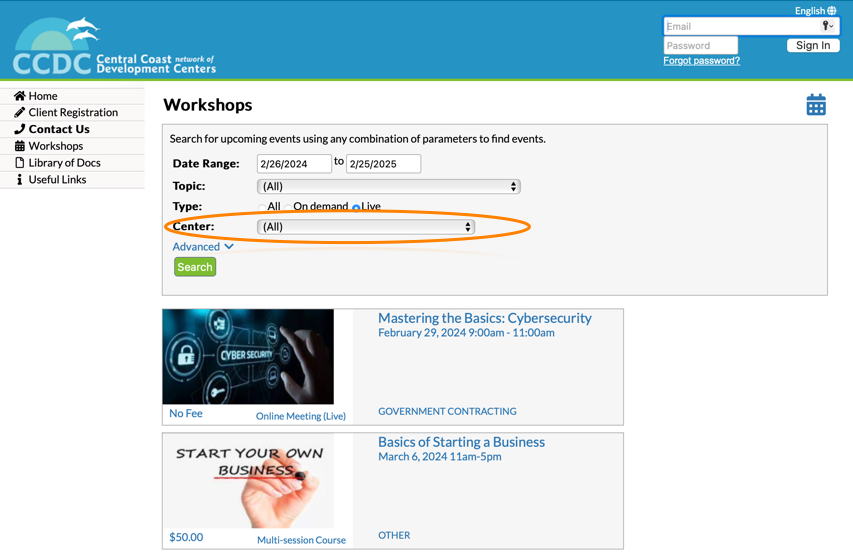Viewport: 853px width, 553px height.
Task: Click the Sign In button
Action: [813, 45]
